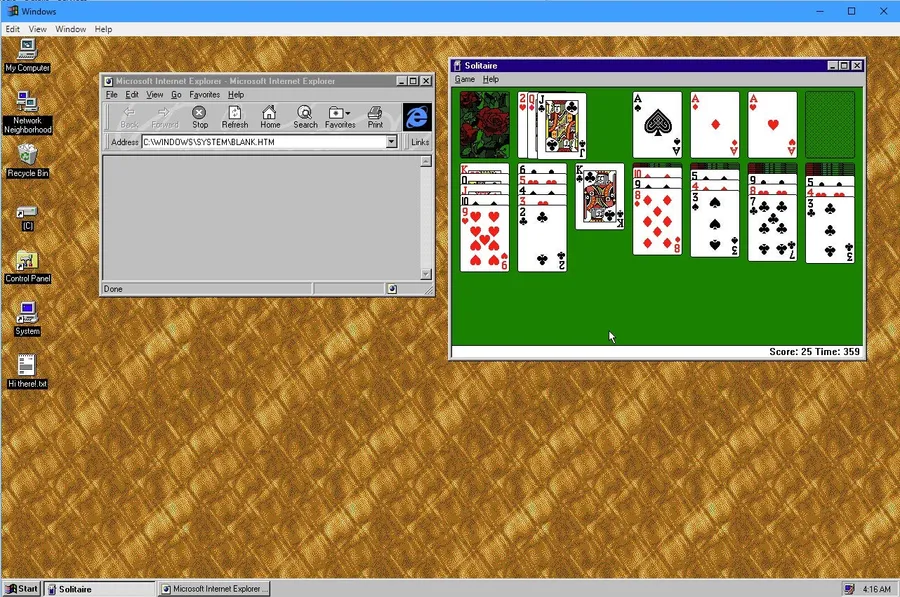Click the Print toolbar button
Viewport: 900px width, 597px height.
pyautogui.click(x=375, y=117)
